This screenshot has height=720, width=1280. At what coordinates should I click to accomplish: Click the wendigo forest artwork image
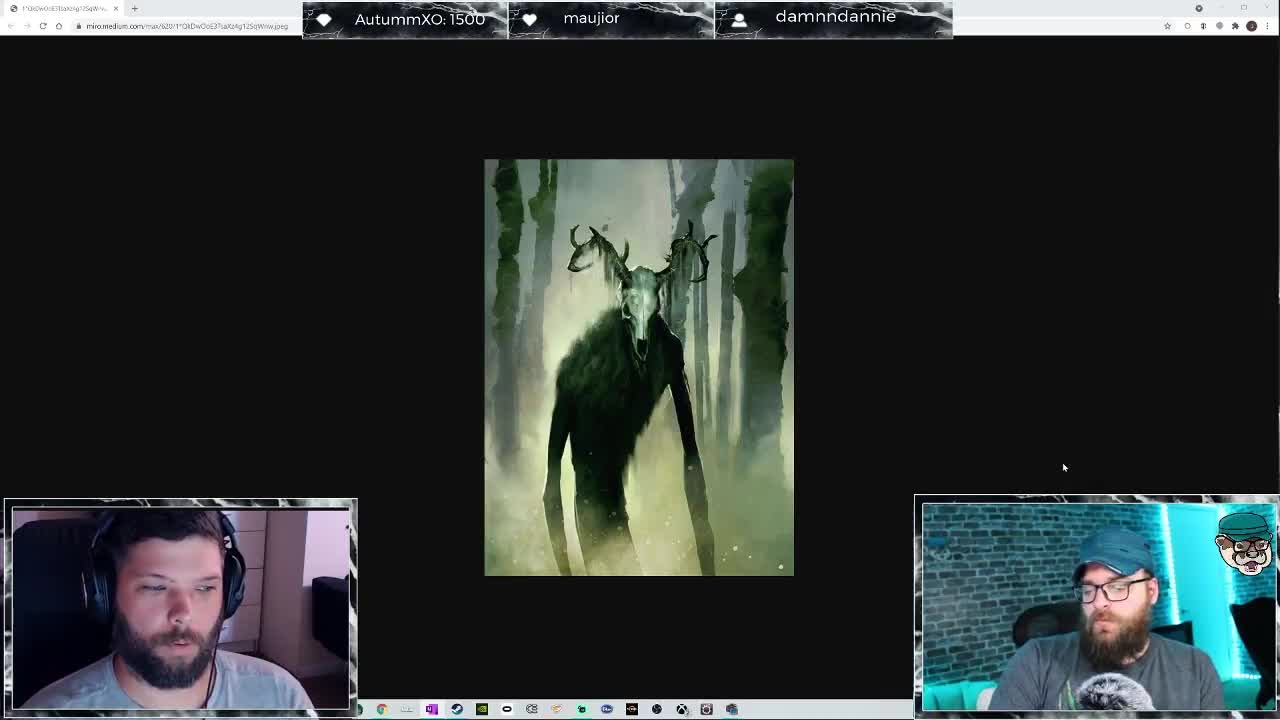pyautogui.click(x=639, y=367)
